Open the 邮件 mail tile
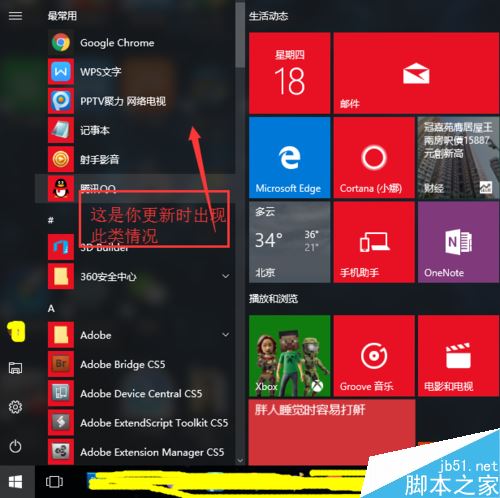This screenshot has width=500, height=498. (416, 73)
